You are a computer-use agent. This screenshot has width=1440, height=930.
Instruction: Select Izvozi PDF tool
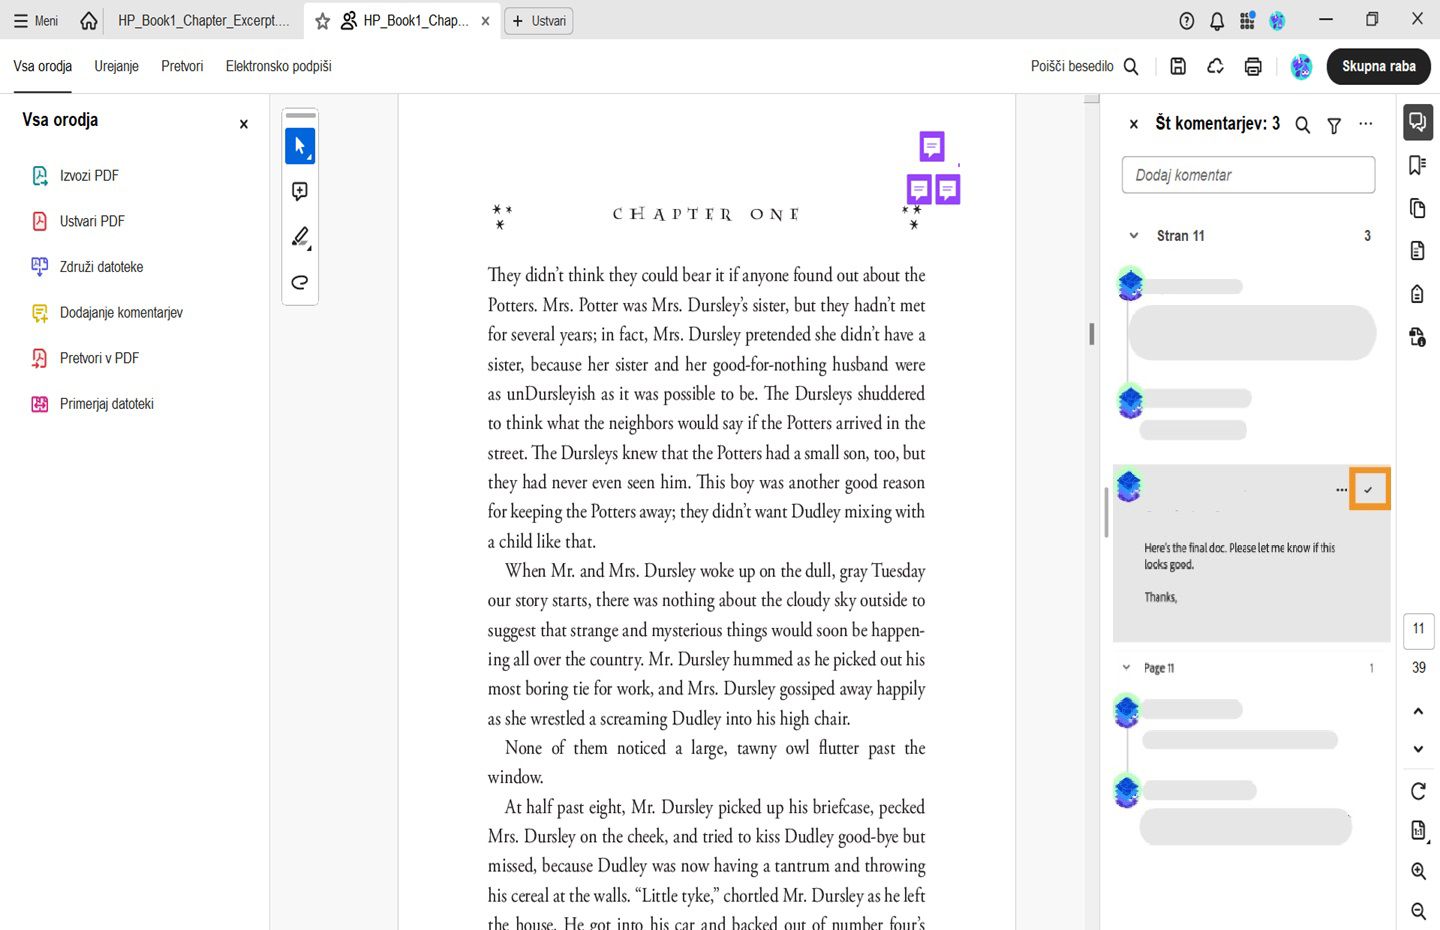[76, 176]
